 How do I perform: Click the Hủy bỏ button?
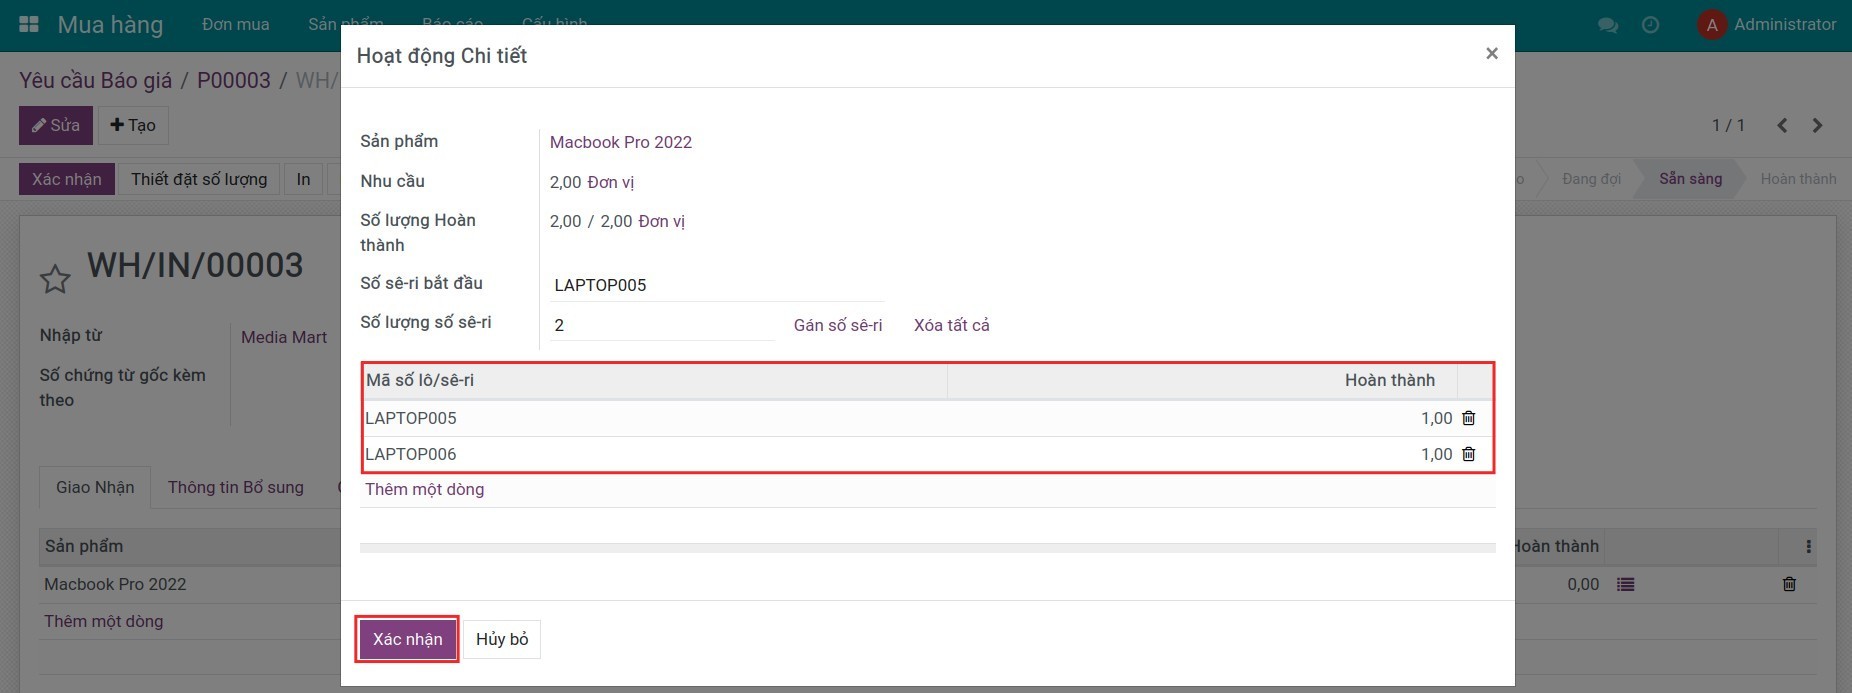click(x=502, y=639)
